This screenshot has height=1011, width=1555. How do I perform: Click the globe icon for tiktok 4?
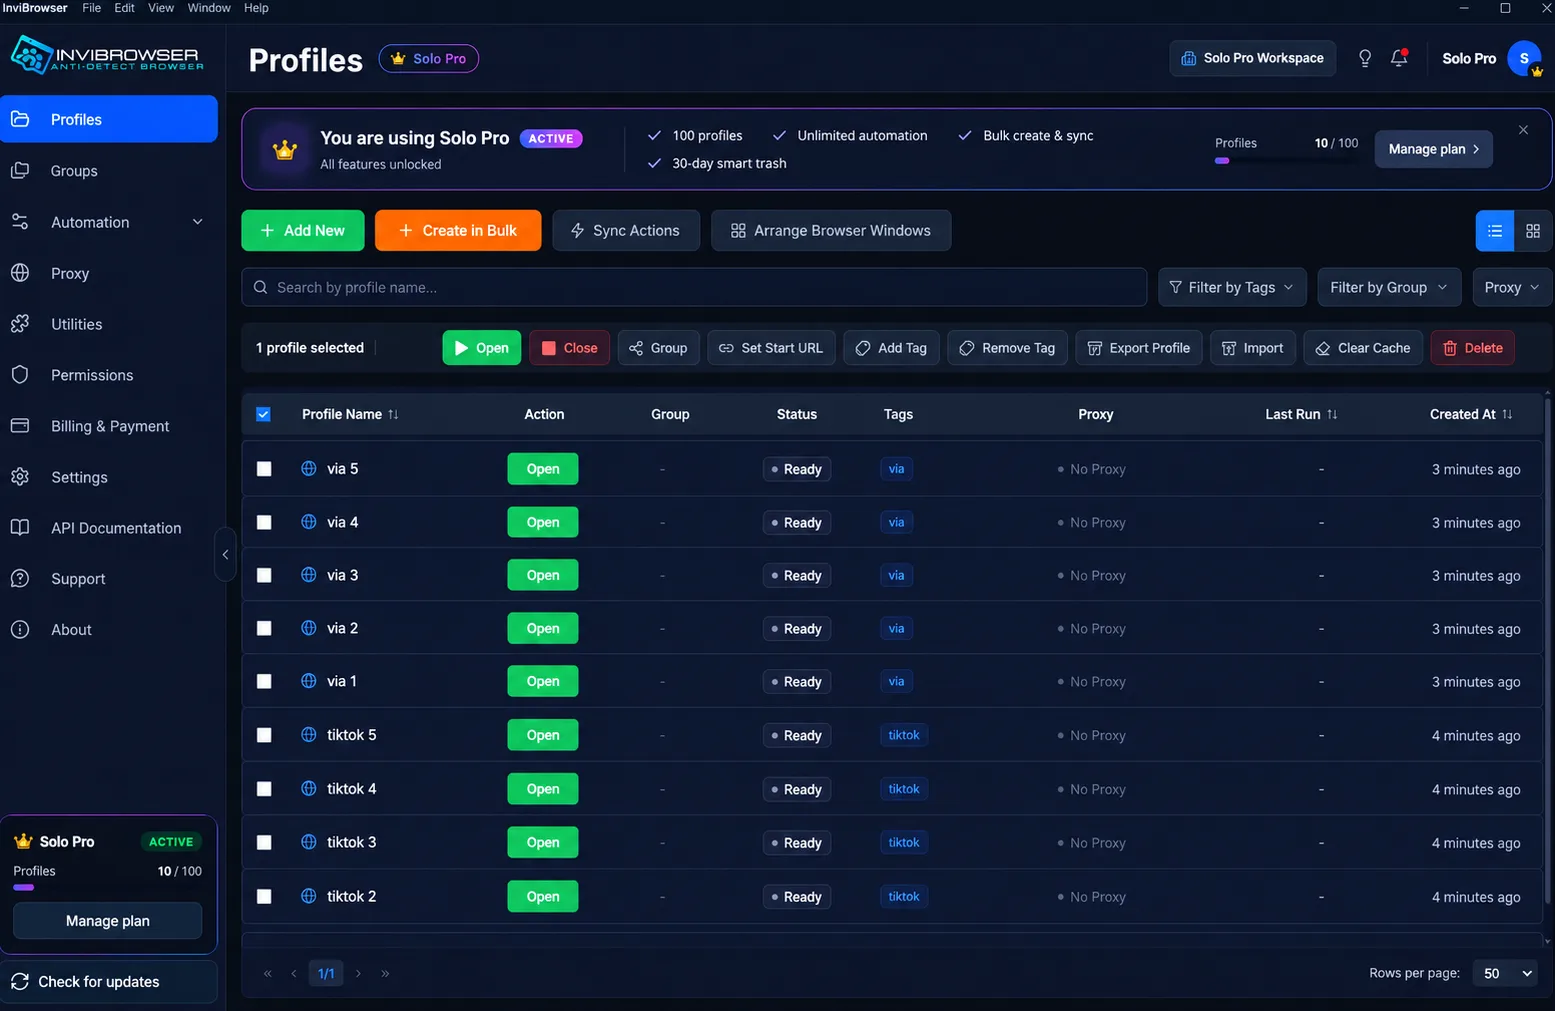[309, 788]
